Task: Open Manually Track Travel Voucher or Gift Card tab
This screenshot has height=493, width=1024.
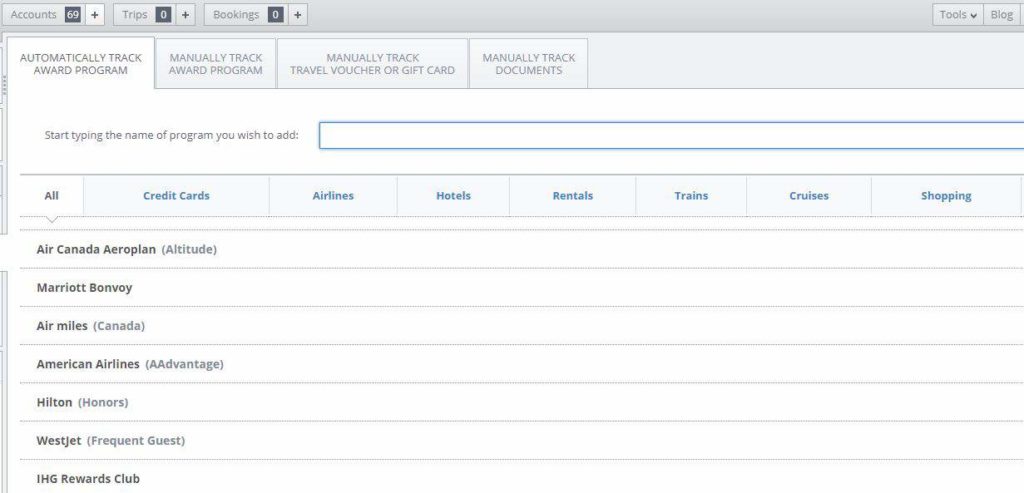Action: (372, 64)
